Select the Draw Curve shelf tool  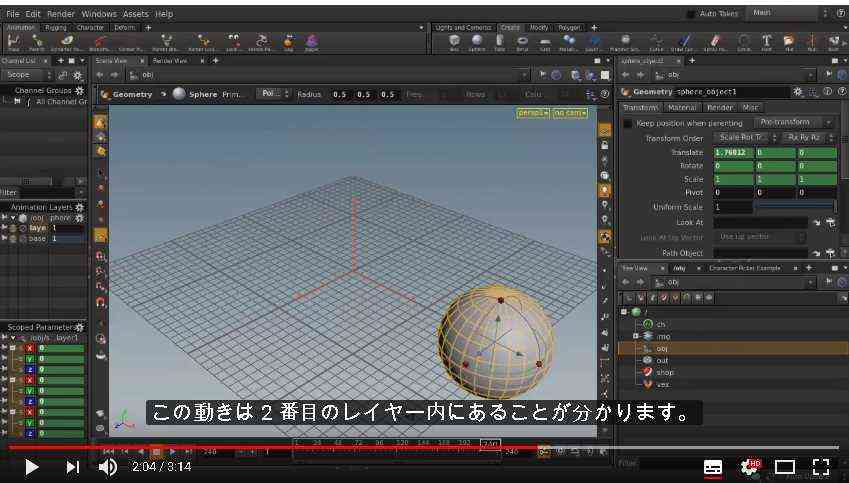[x=684, y=42]
